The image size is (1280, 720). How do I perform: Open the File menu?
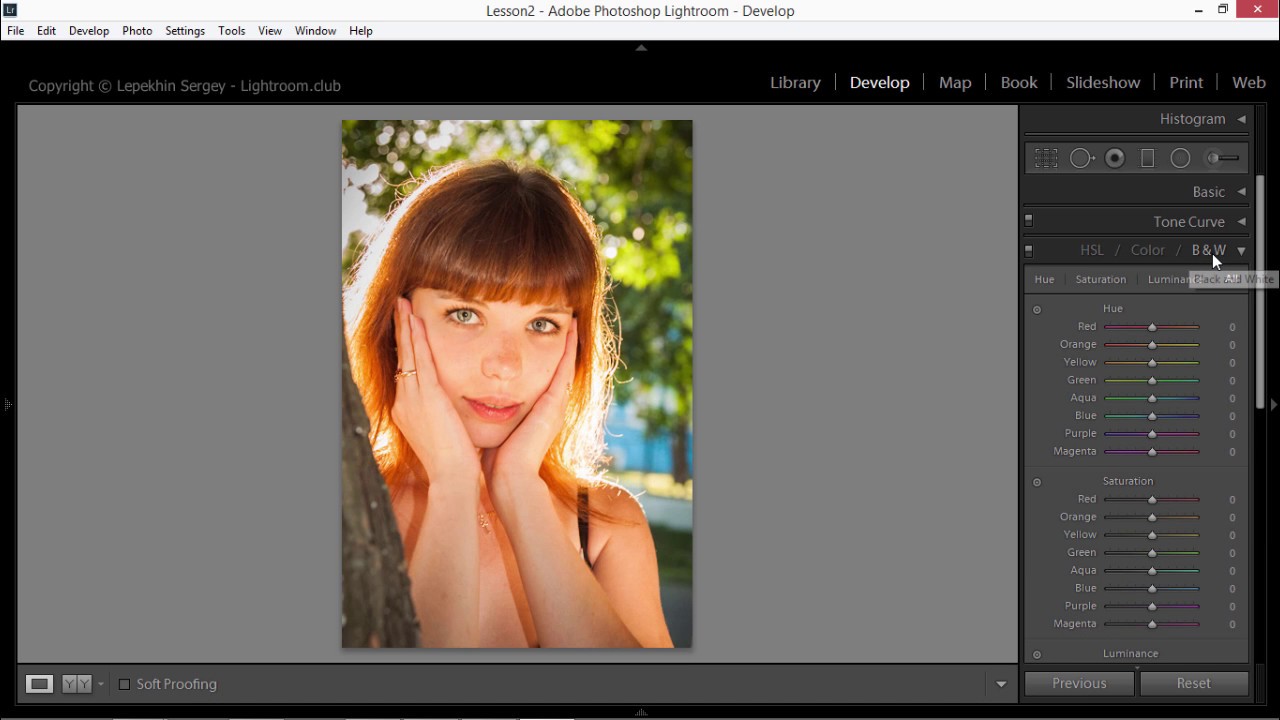coord(16,31)
